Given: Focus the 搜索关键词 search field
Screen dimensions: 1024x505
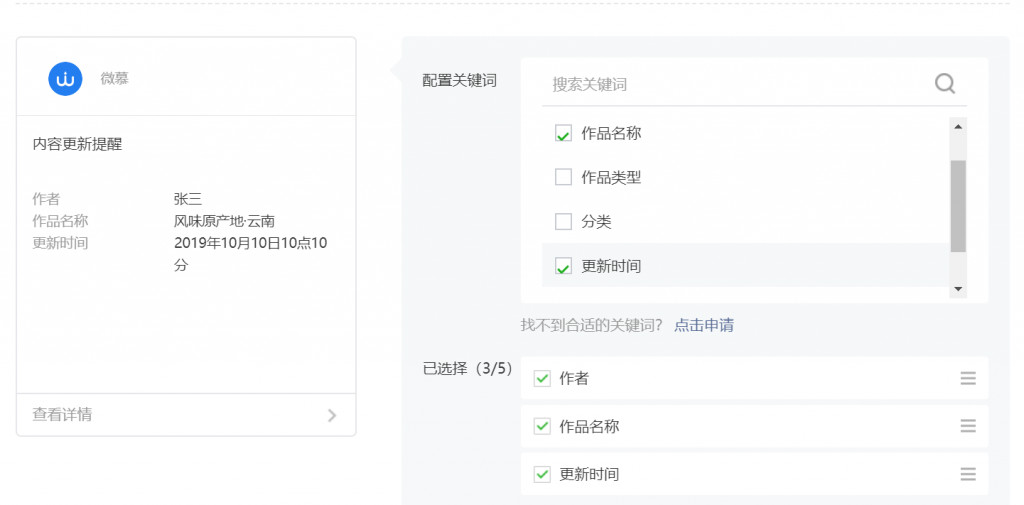Looking at the screenshot, I should (738, 84).
